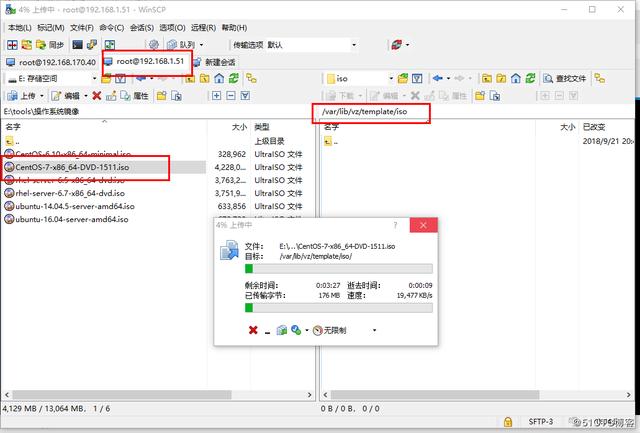Open in PuTTY icon
Screen dimensions: 640x433
click(x=92, y=45)
